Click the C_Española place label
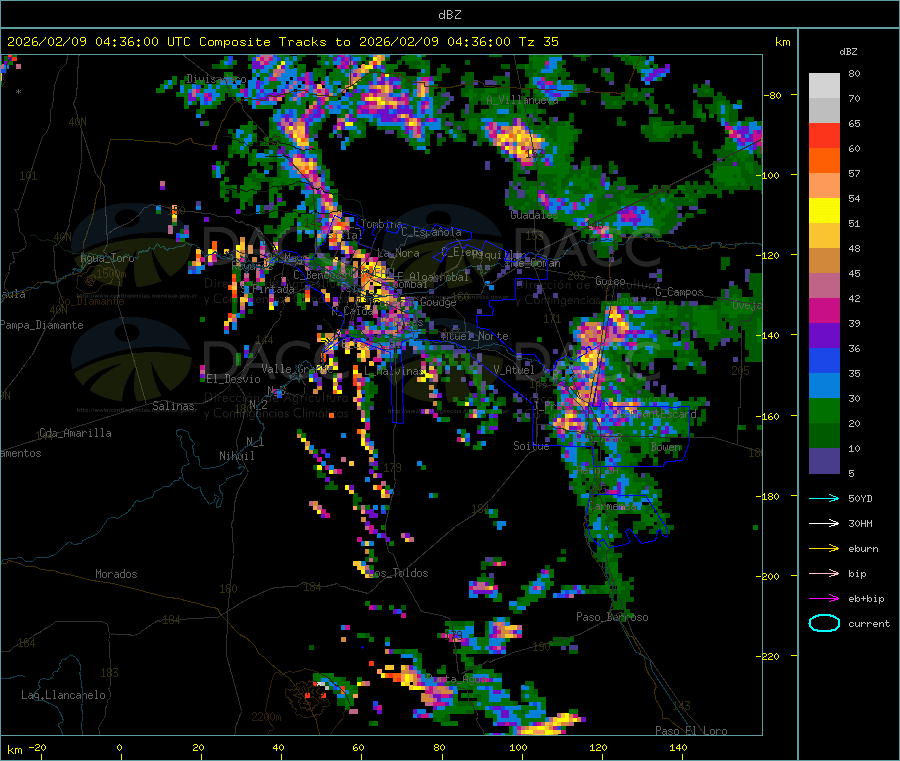Image resolution: width=900 pixels, height=761 pixels. pyautogui.click(x=431, y=232)
